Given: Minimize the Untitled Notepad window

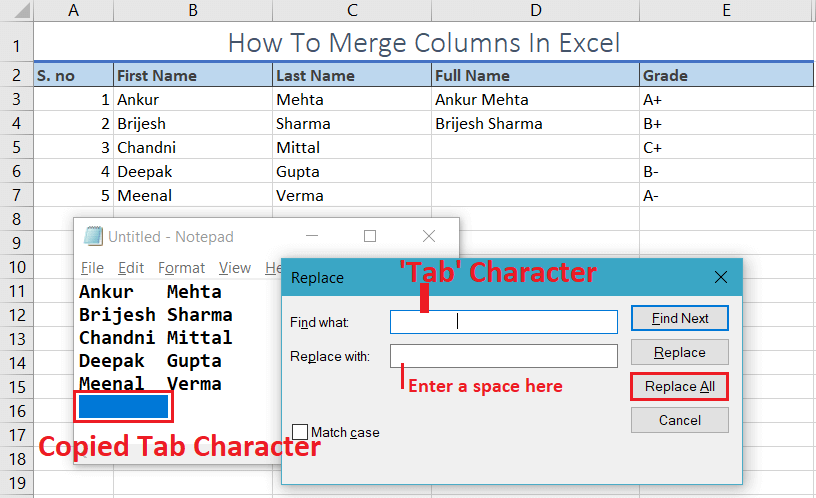Looking at the screenshot, I should pos(312,236).
